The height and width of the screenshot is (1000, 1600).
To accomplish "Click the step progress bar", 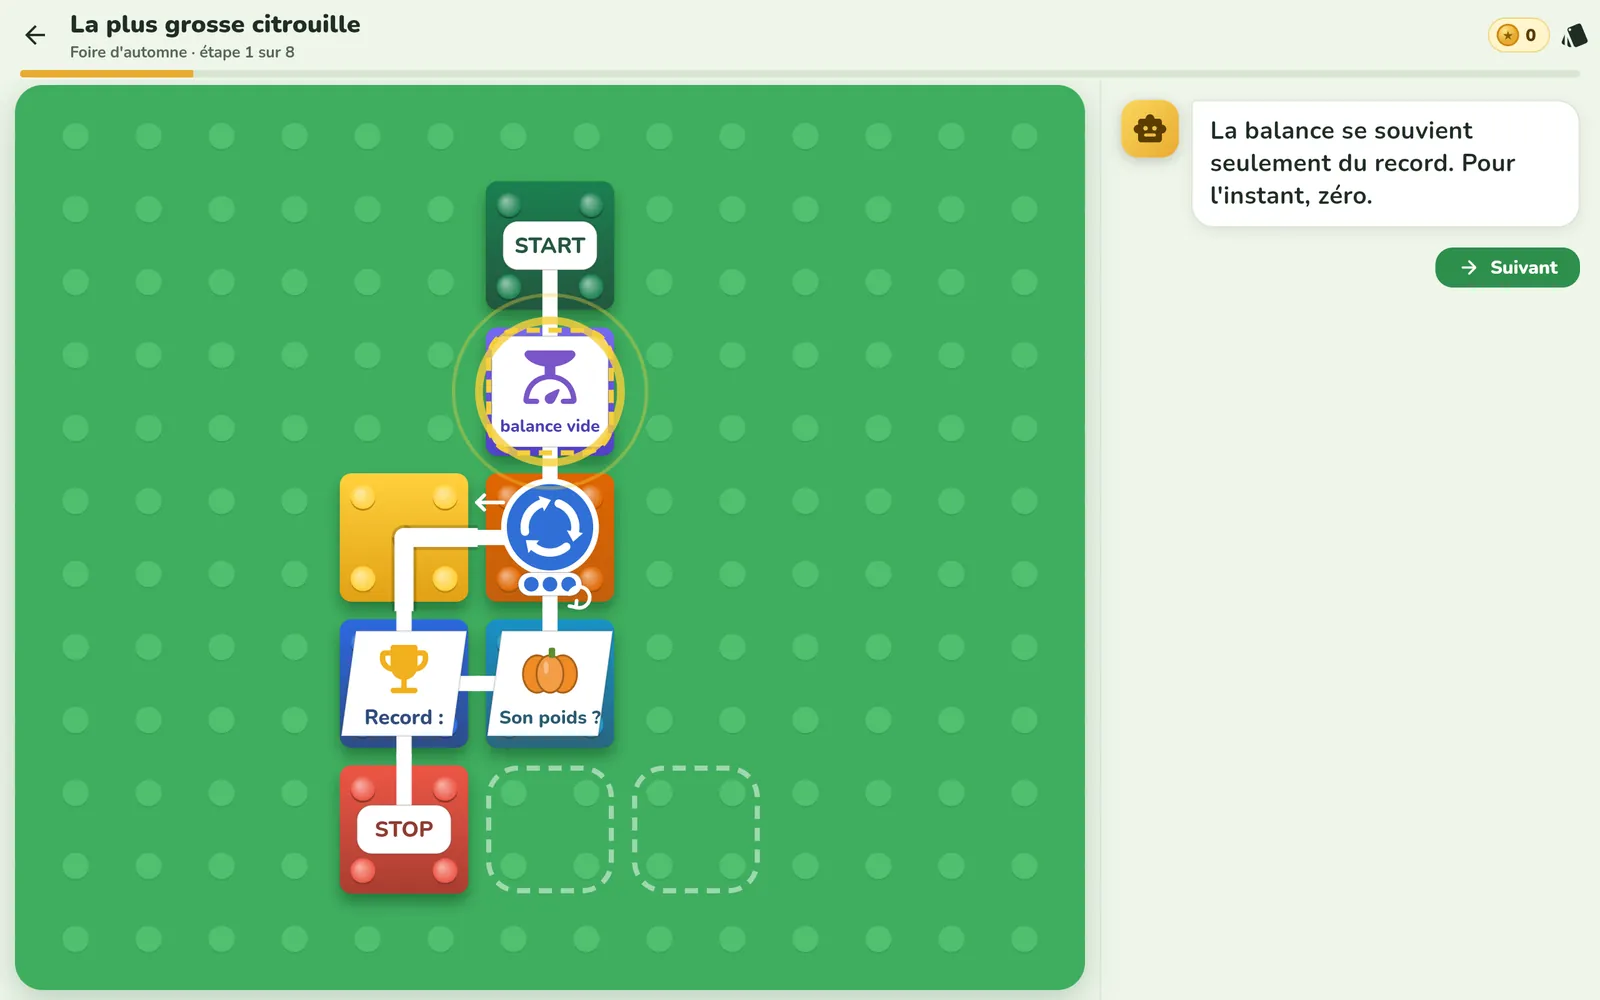I will tap(800, 74).
